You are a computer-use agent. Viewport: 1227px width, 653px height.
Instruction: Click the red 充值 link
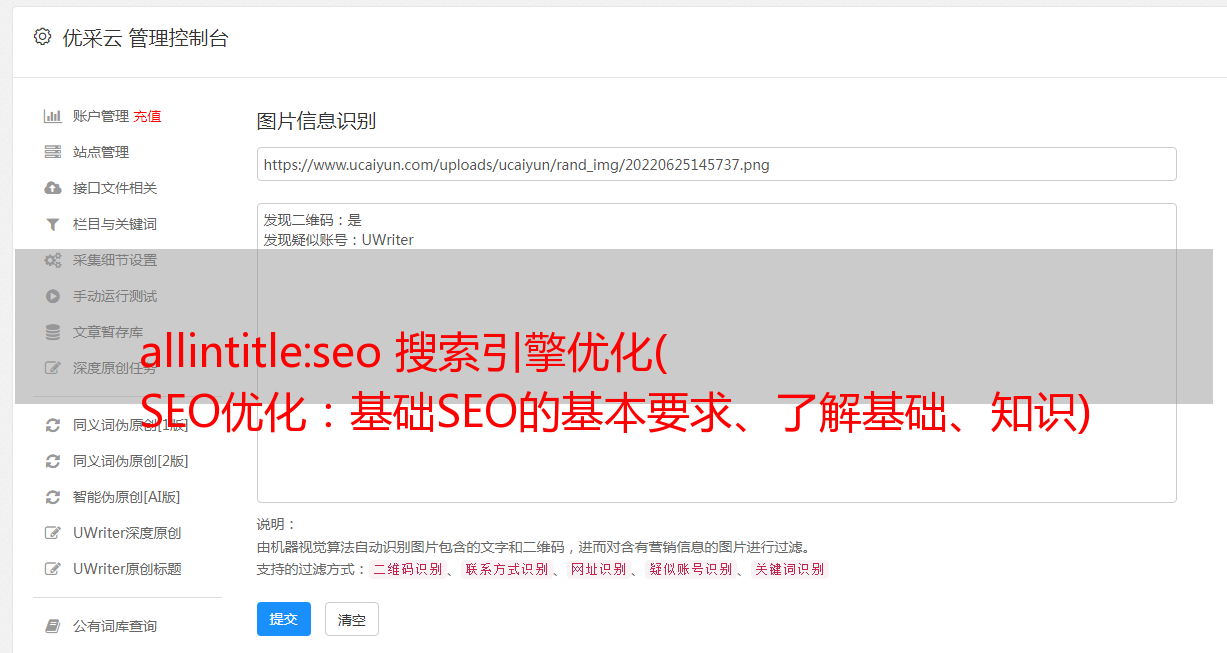pyautogui.click(x=147, y=116)
